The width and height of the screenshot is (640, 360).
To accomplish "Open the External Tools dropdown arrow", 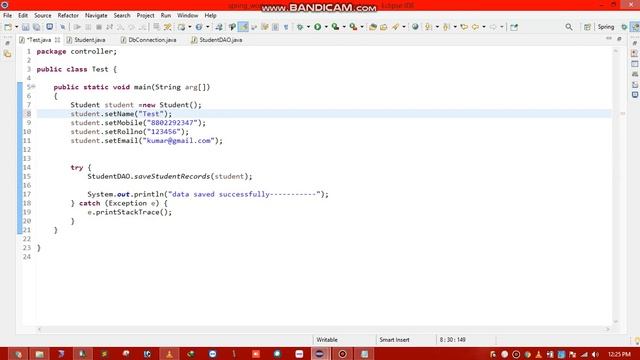I will point(362,27).
